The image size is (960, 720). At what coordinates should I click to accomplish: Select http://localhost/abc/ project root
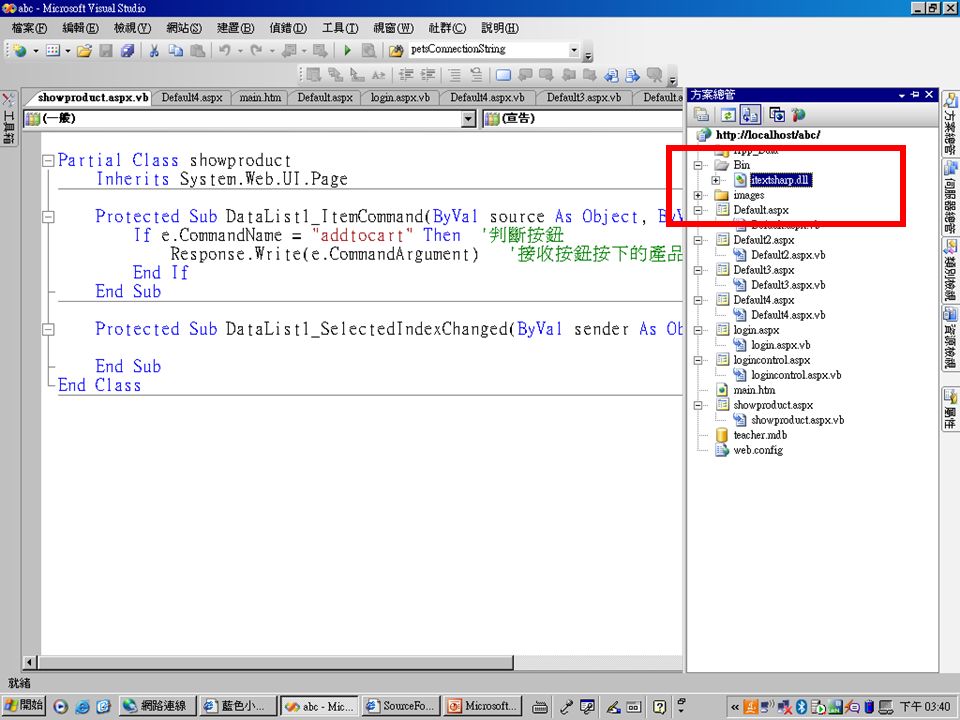pos(768,135)
